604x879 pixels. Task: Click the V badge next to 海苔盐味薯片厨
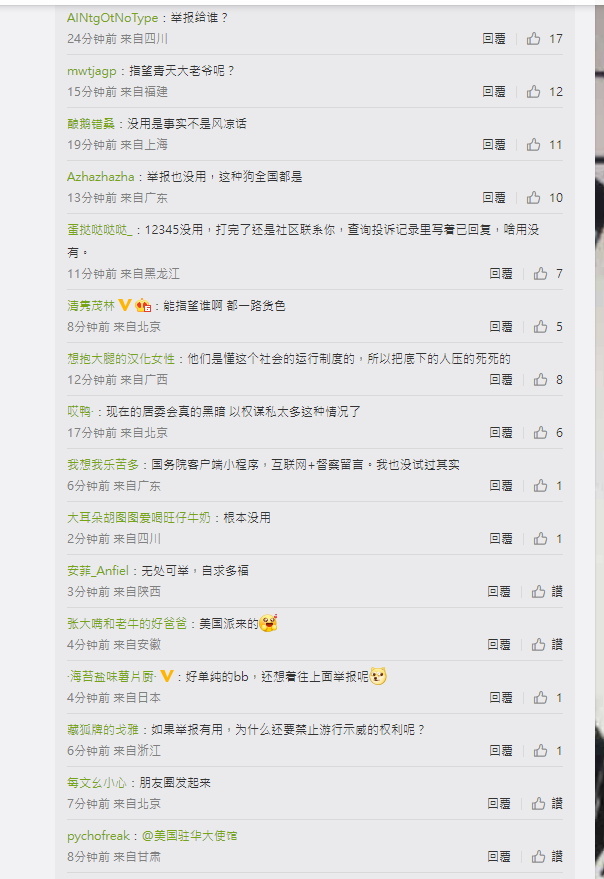click(x=167, y=676)
